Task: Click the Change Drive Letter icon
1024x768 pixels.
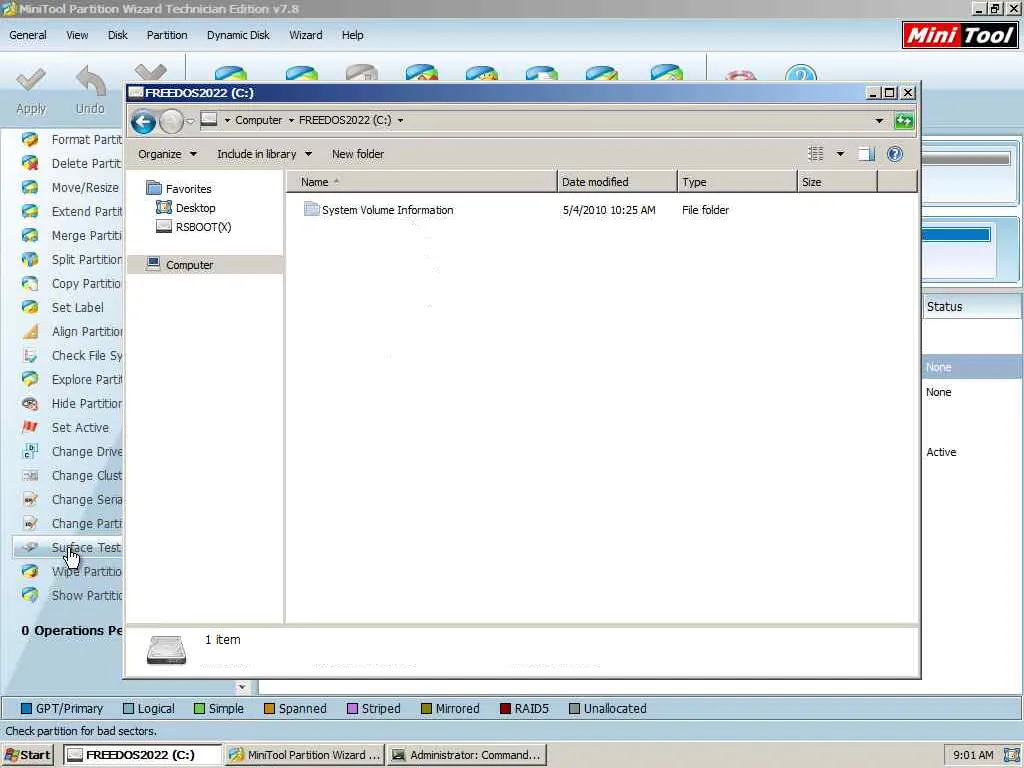Action: (x=30, y=451)
